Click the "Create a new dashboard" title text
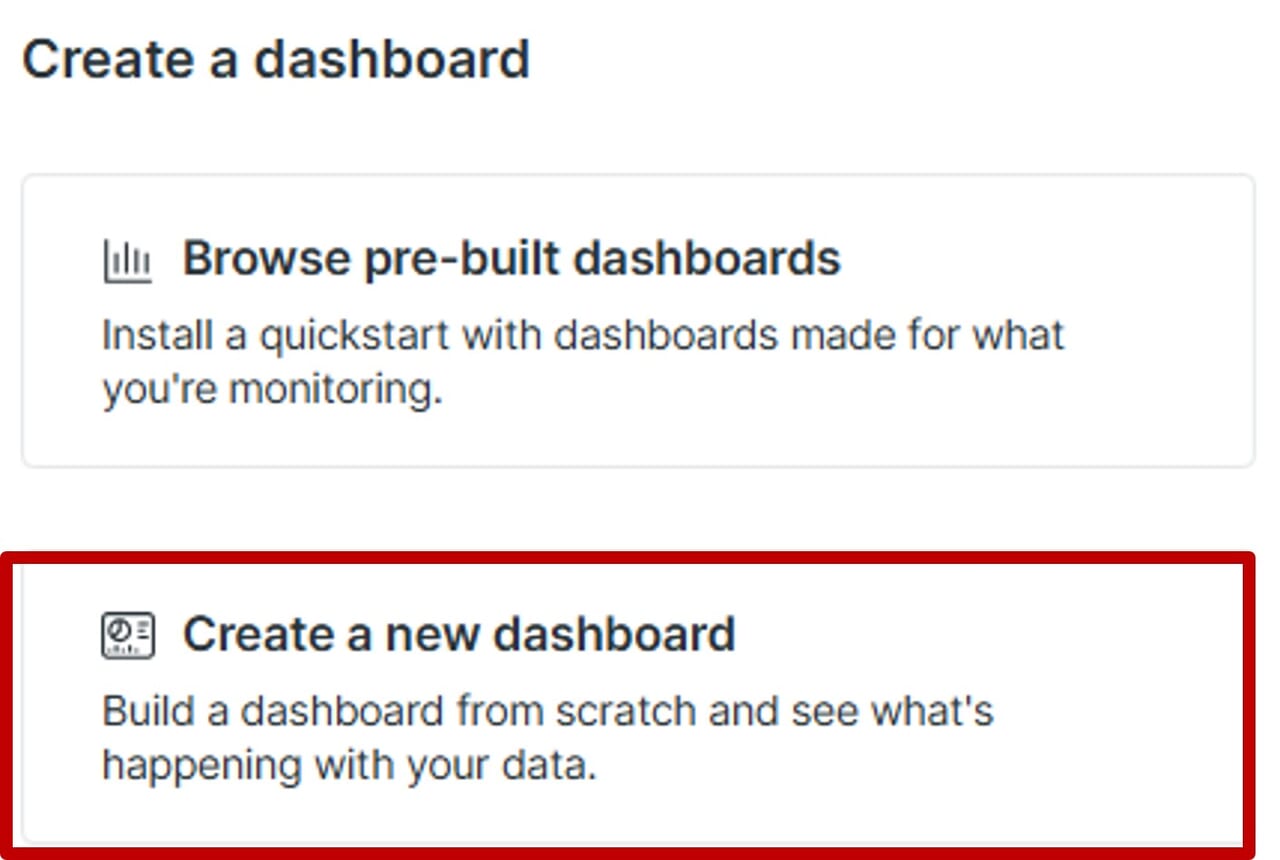This screenshot has height=860, width=1280. 459,634
